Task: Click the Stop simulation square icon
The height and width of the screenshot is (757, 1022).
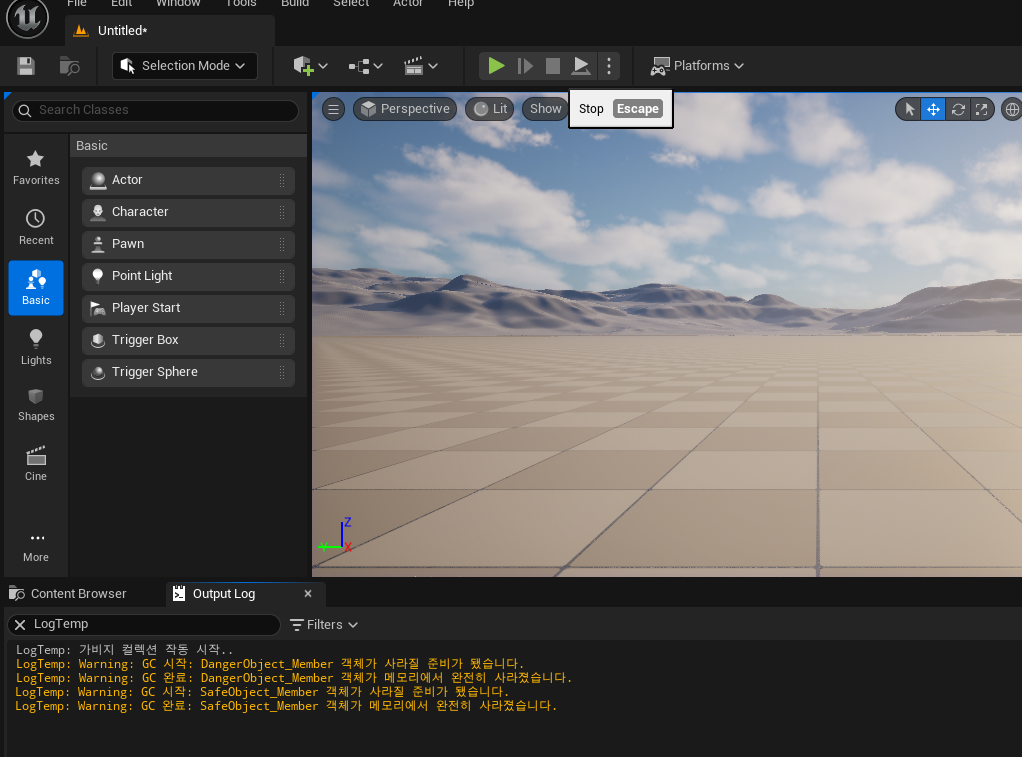Action: point(553,66)
